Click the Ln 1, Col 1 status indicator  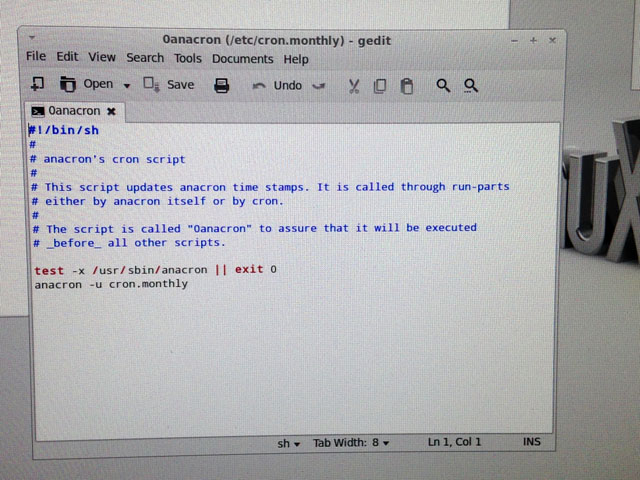click(454, 442)
